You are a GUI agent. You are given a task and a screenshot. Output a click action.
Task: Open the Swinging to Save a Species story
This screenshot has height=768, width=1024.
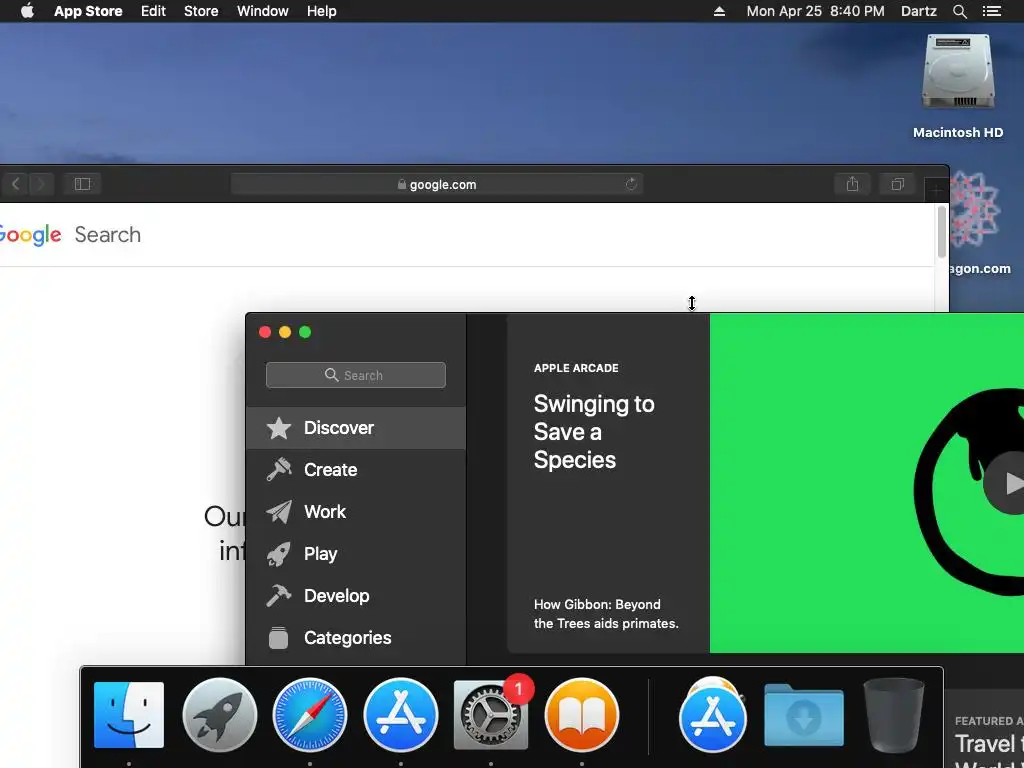(x=594, y=432)
